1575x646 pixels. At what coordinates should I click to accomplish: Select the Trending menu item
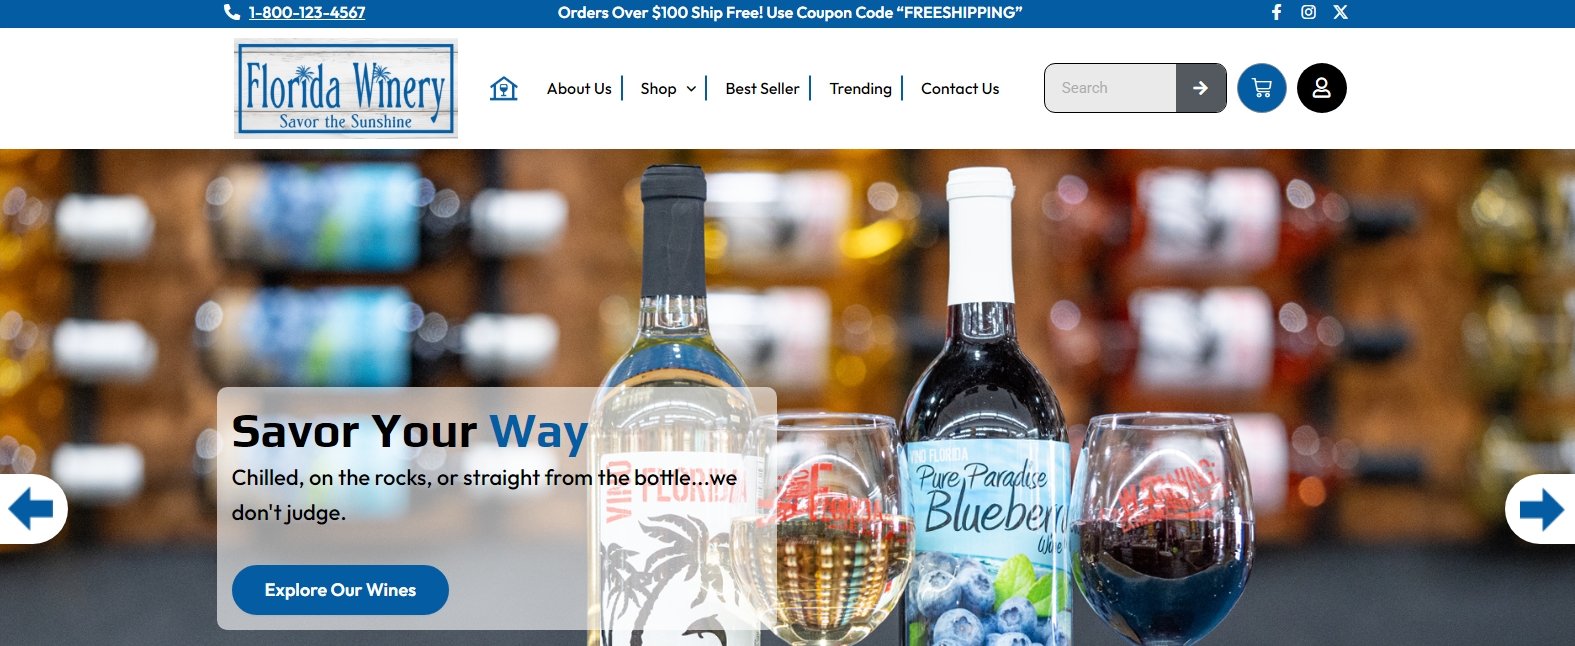(x=860, y=88)
